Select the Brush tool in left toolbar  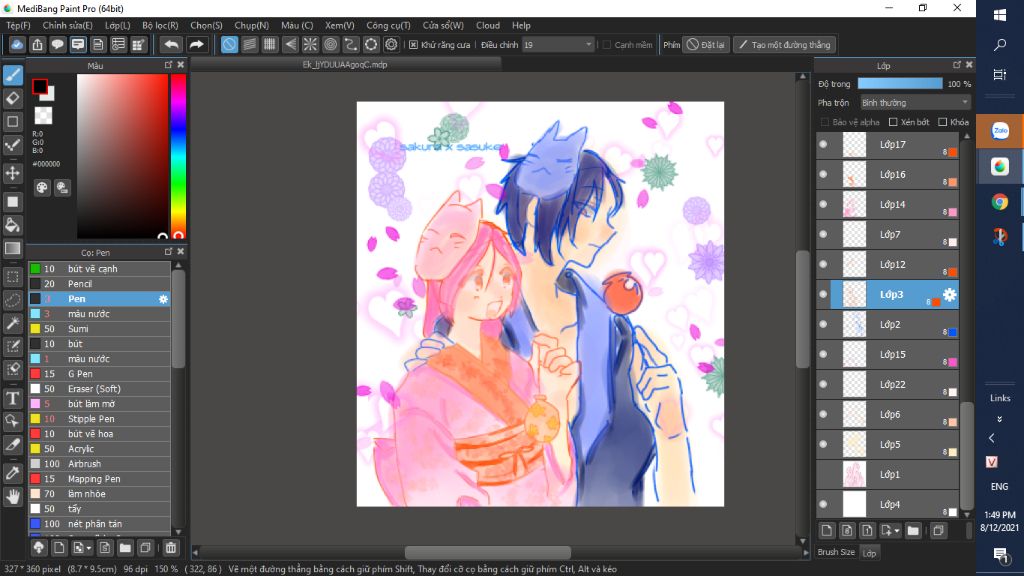click(12, 75)
